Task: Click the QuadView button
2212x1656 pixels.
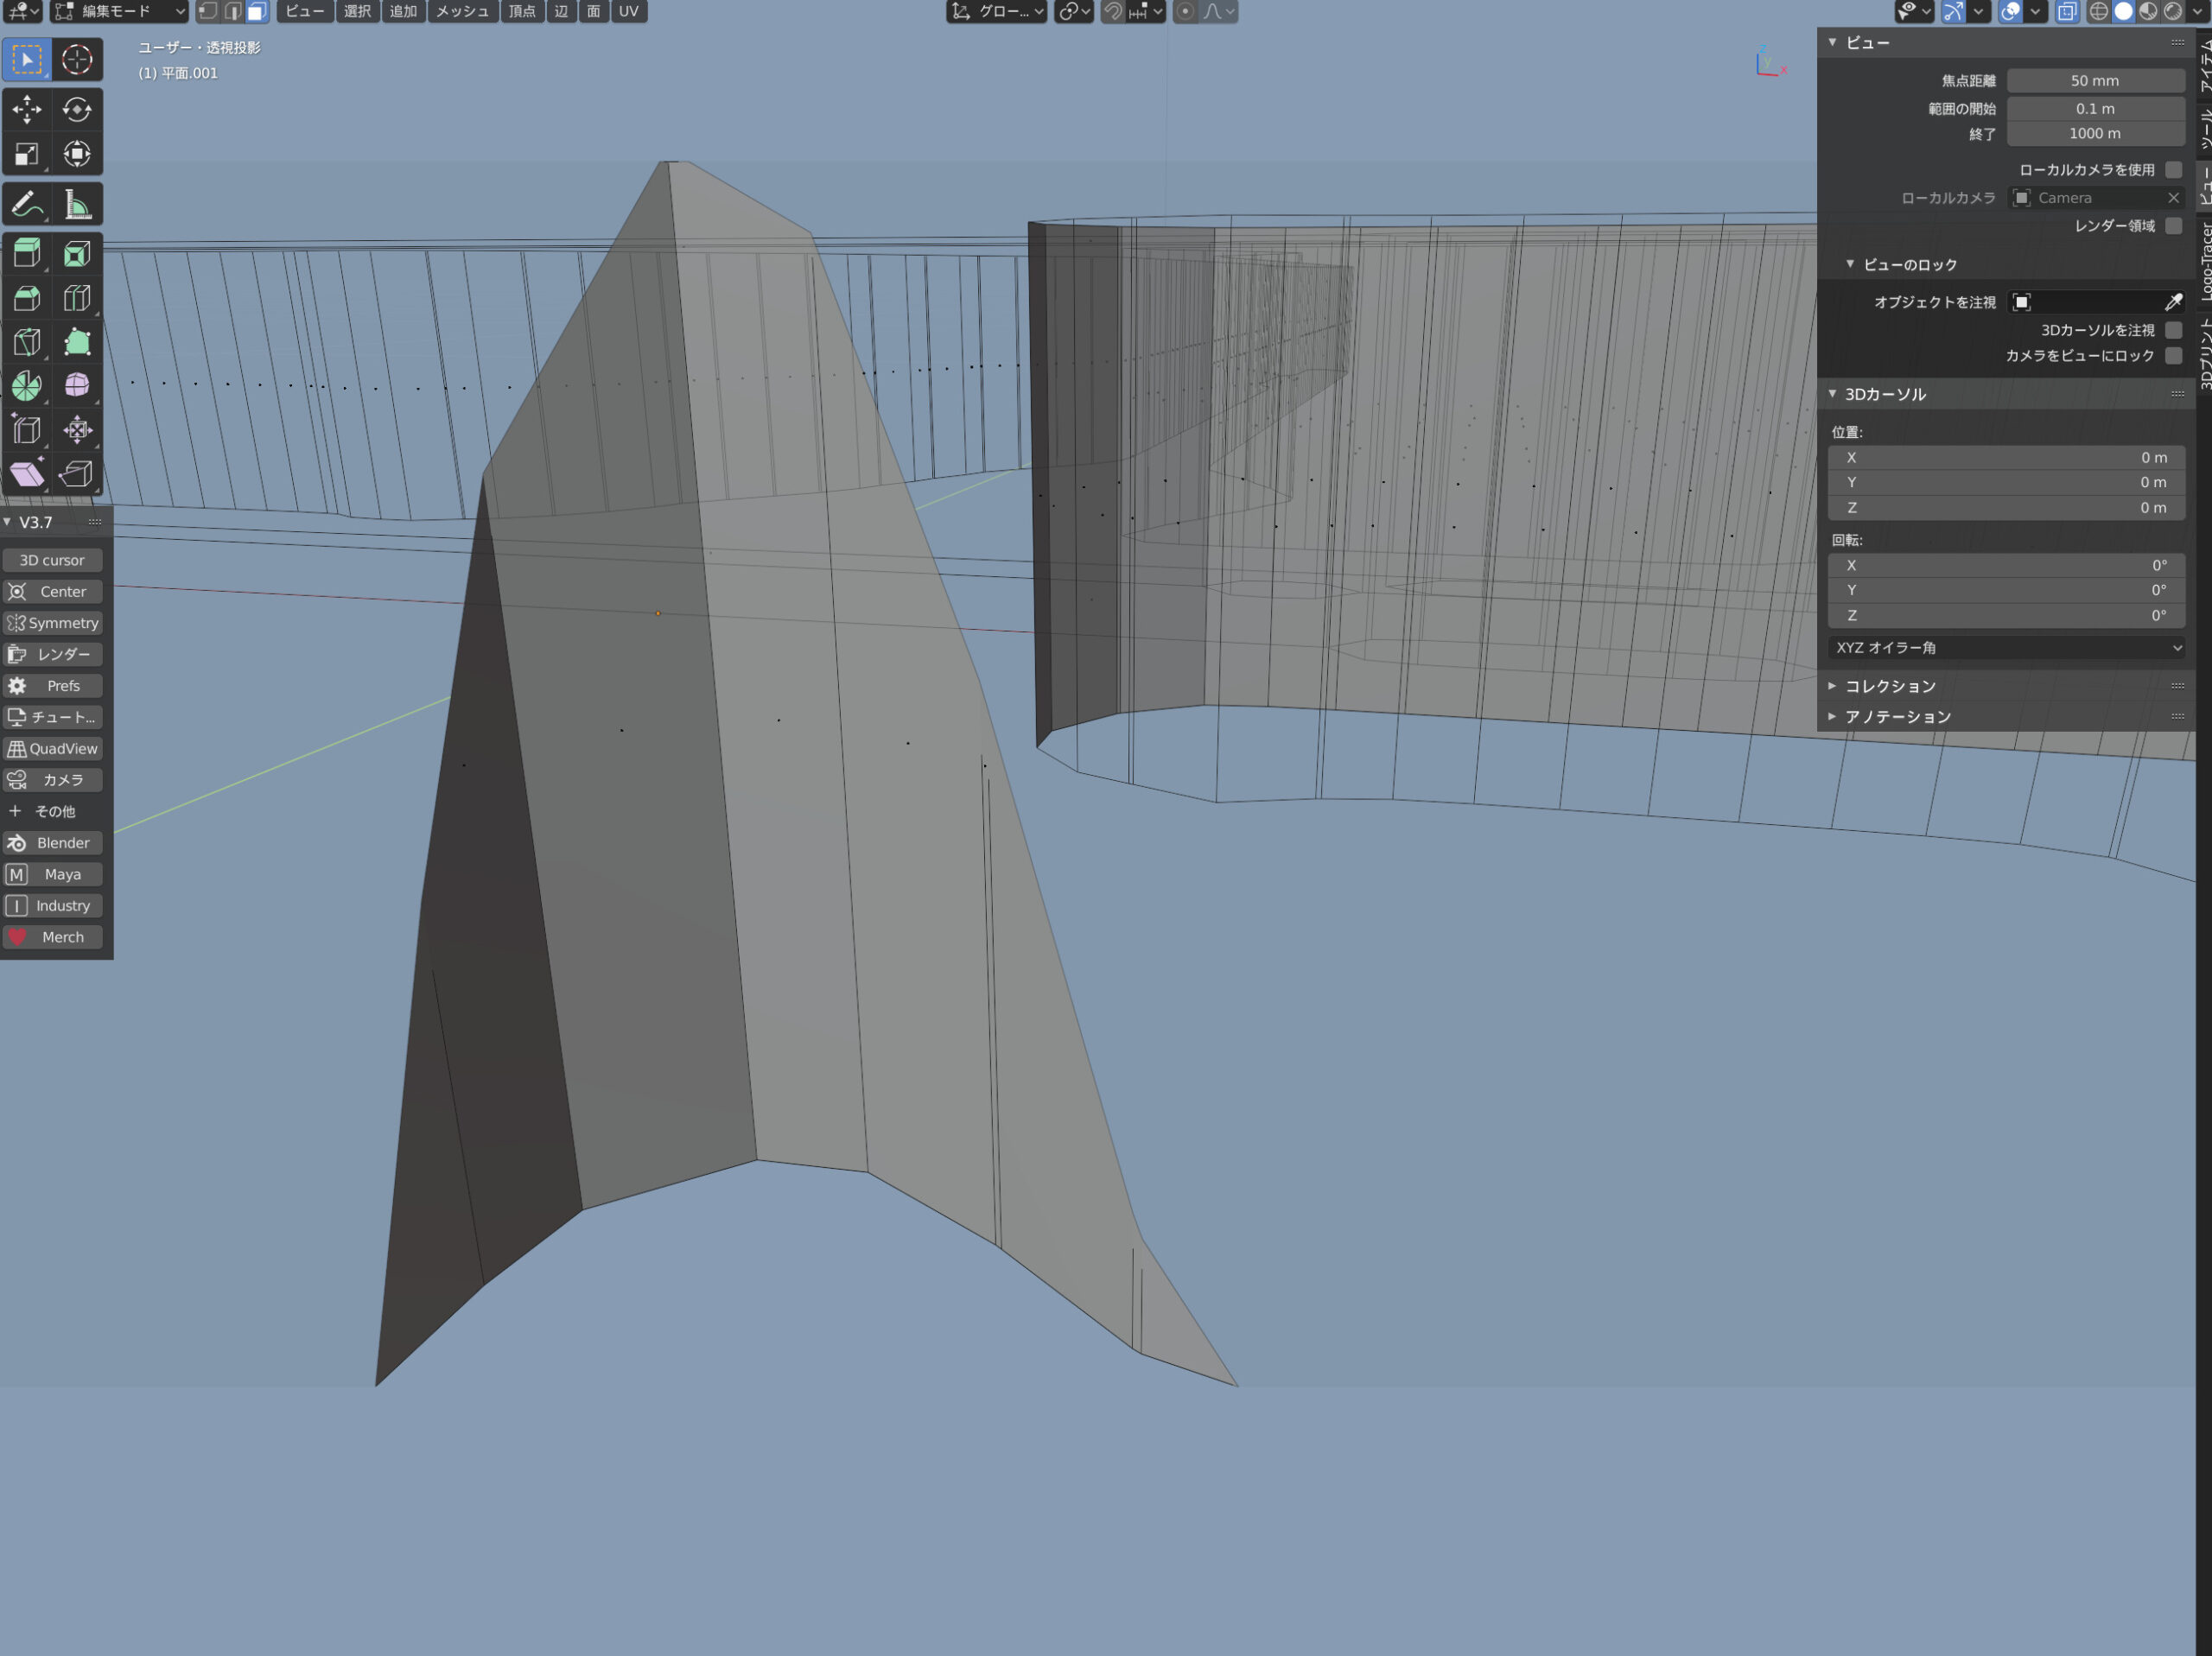Action: 53,749
